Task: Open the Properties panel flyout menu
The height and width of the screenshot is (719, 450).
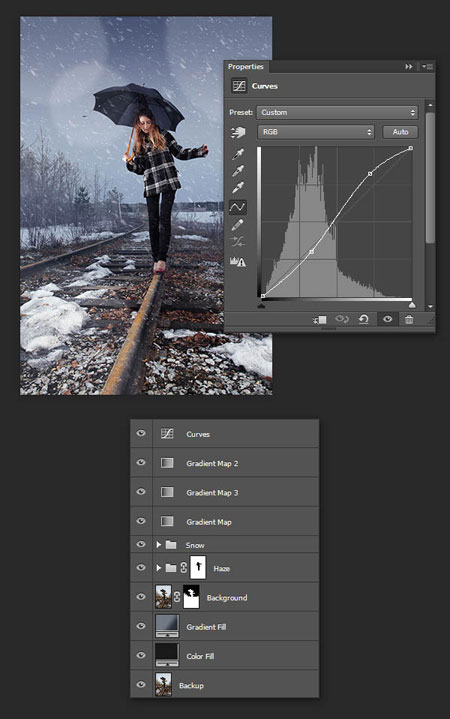Action: pyautogui.click(x=427, y=66)
